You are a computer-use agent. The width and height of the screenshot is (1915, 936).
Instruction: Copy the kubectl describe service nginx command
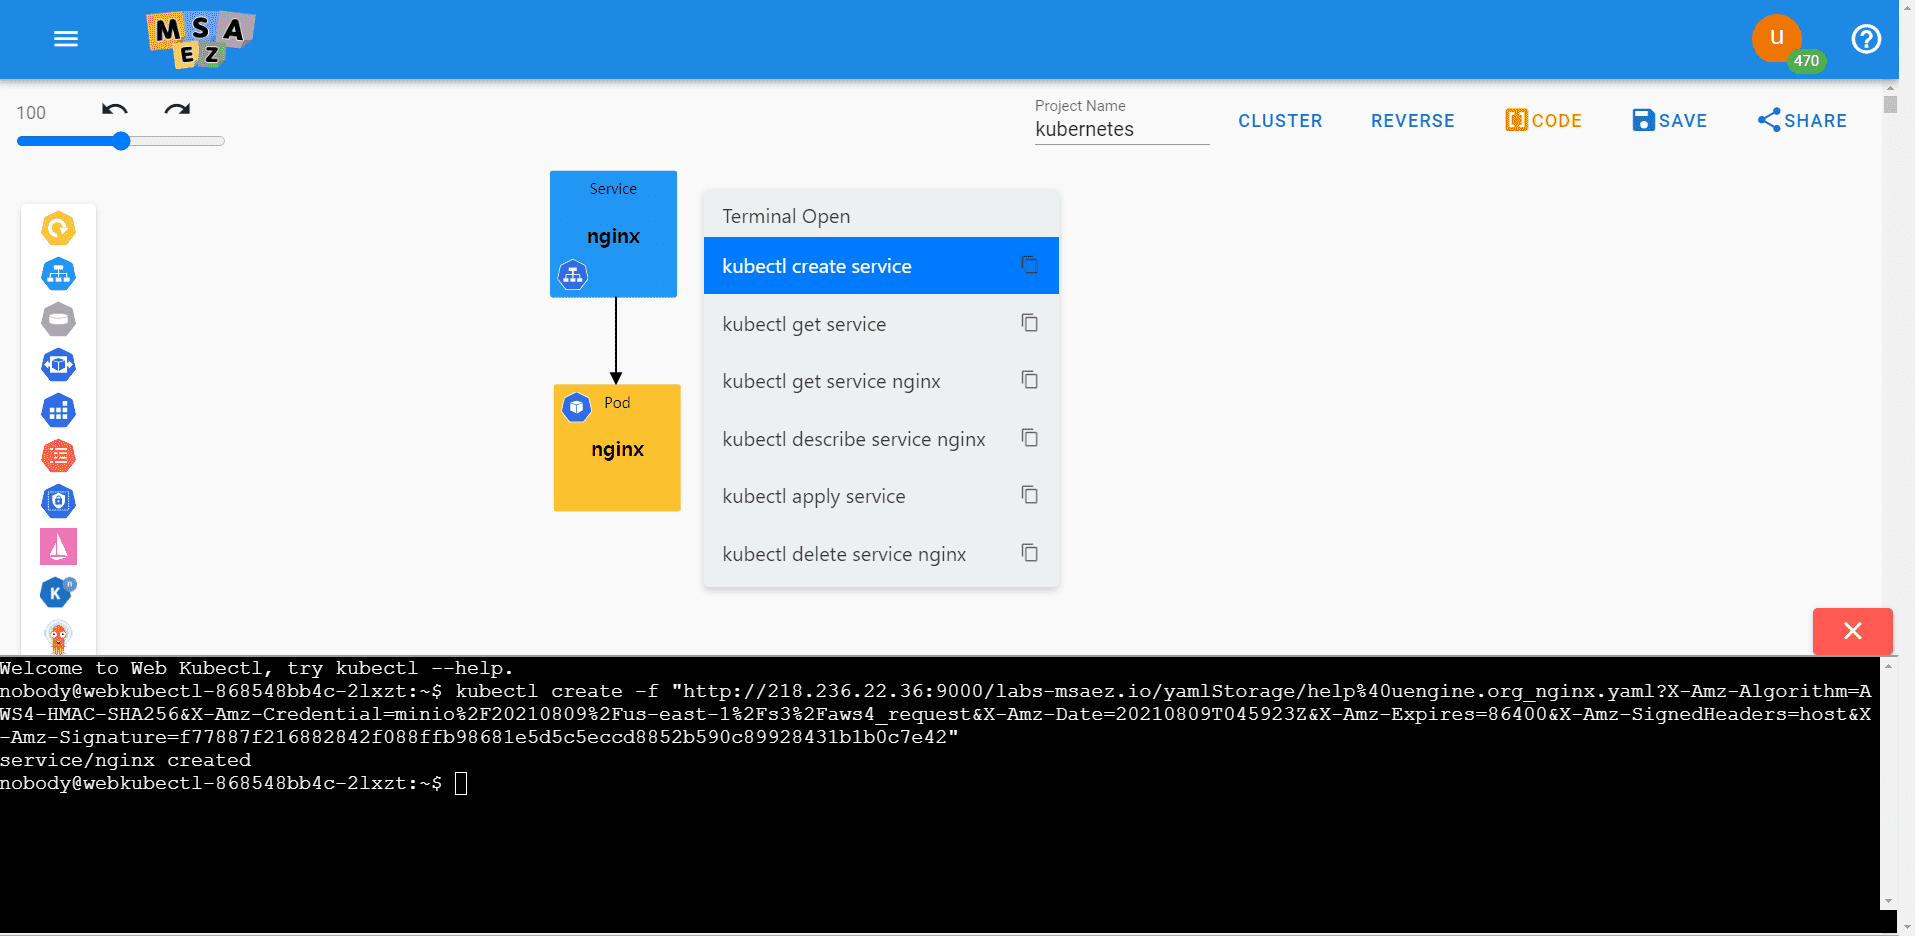(x=1029, y=438)
